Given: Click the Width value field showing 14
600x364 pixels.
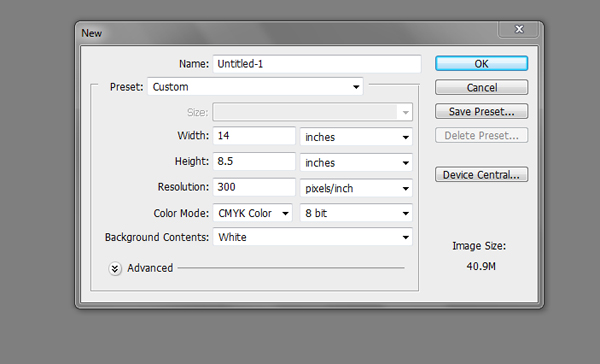Looking at the screenshot, I should point(254,136).
